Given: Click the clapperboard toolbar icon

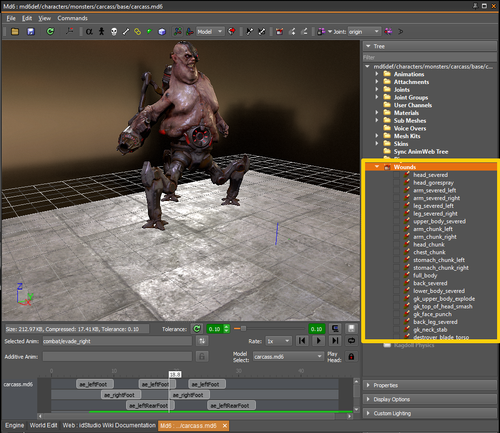Looking at the screenshot, I should (x=279, y=32).
